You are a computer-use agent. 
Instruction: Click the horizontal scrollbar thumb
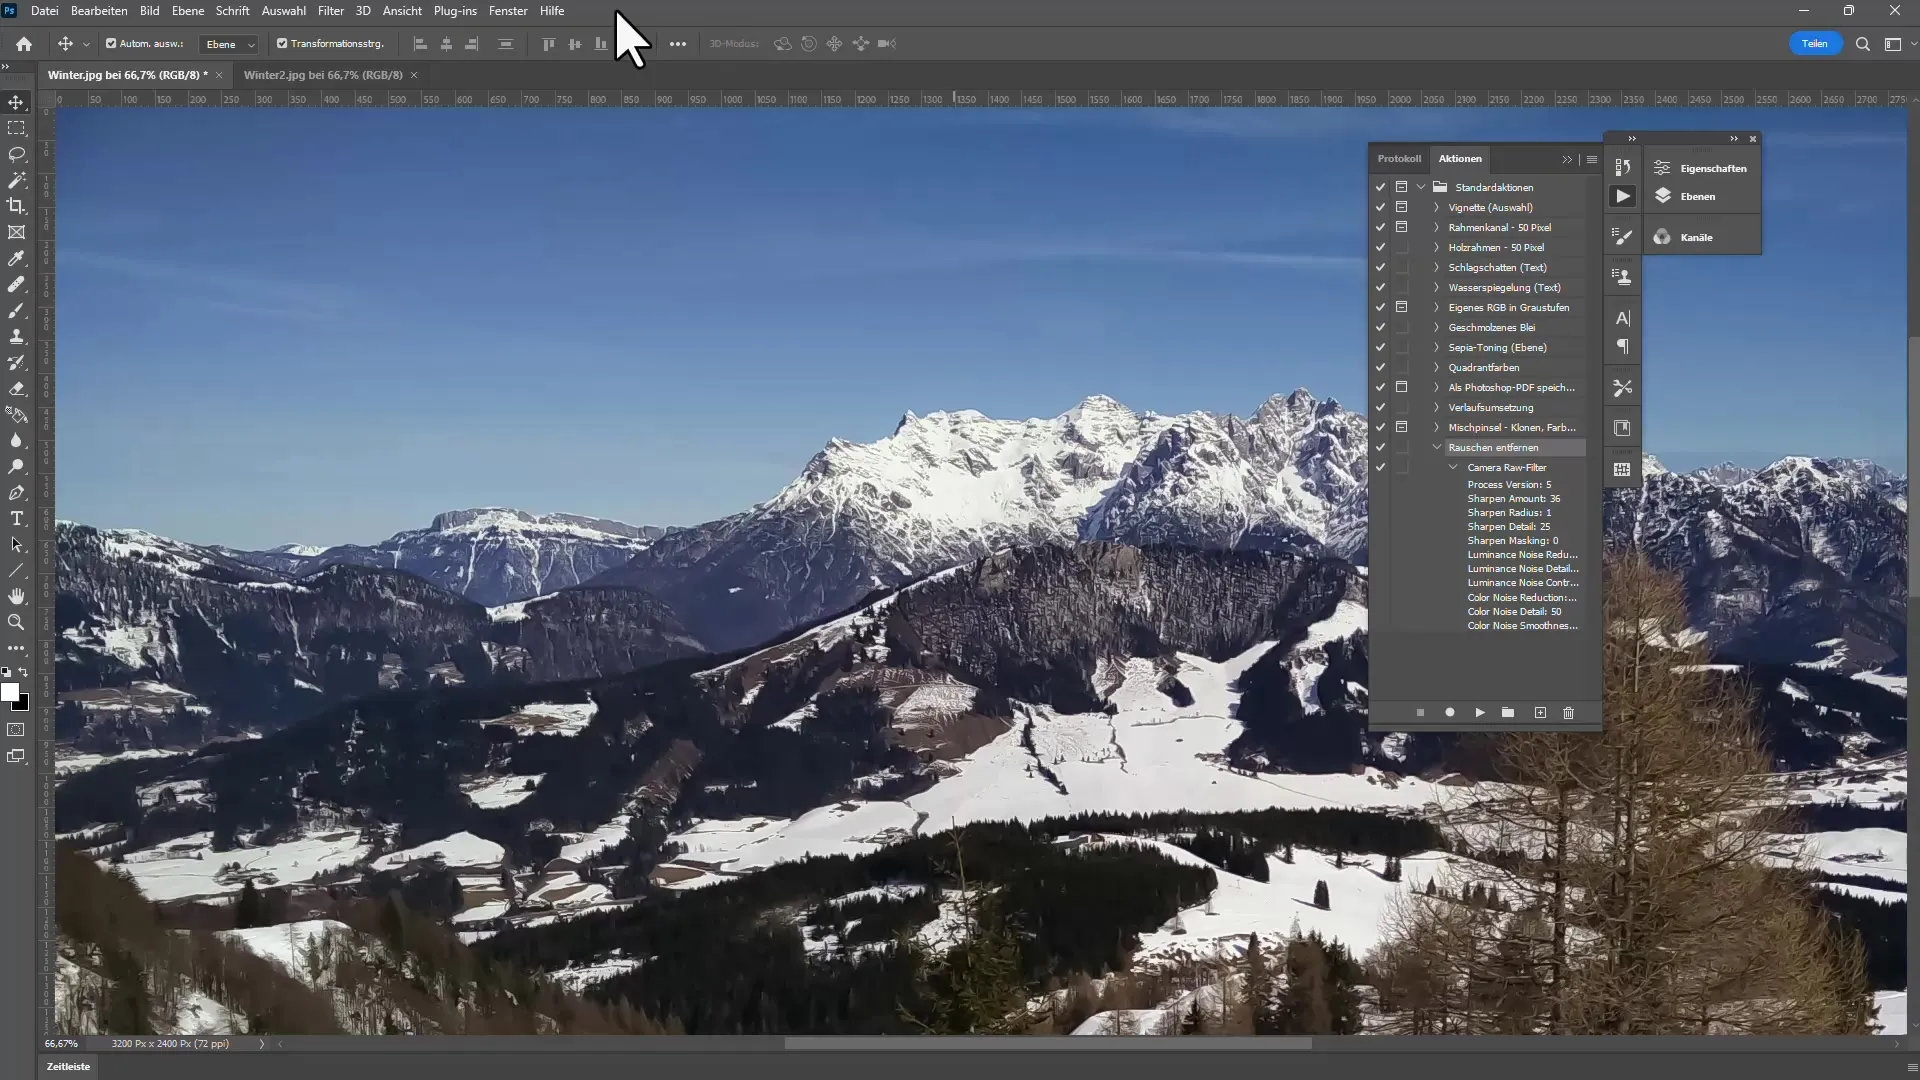[1048, 1044]
